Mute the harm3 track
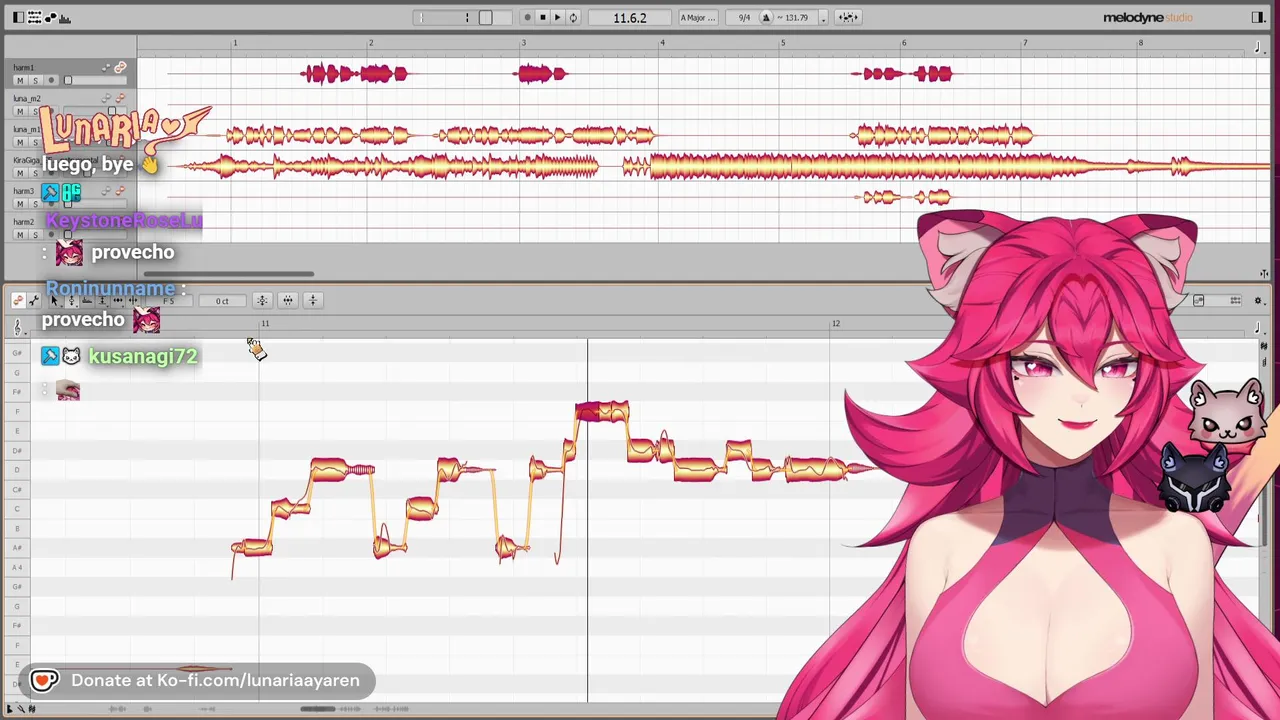The width and height of the screenshot is (1280, 720). 20,203
